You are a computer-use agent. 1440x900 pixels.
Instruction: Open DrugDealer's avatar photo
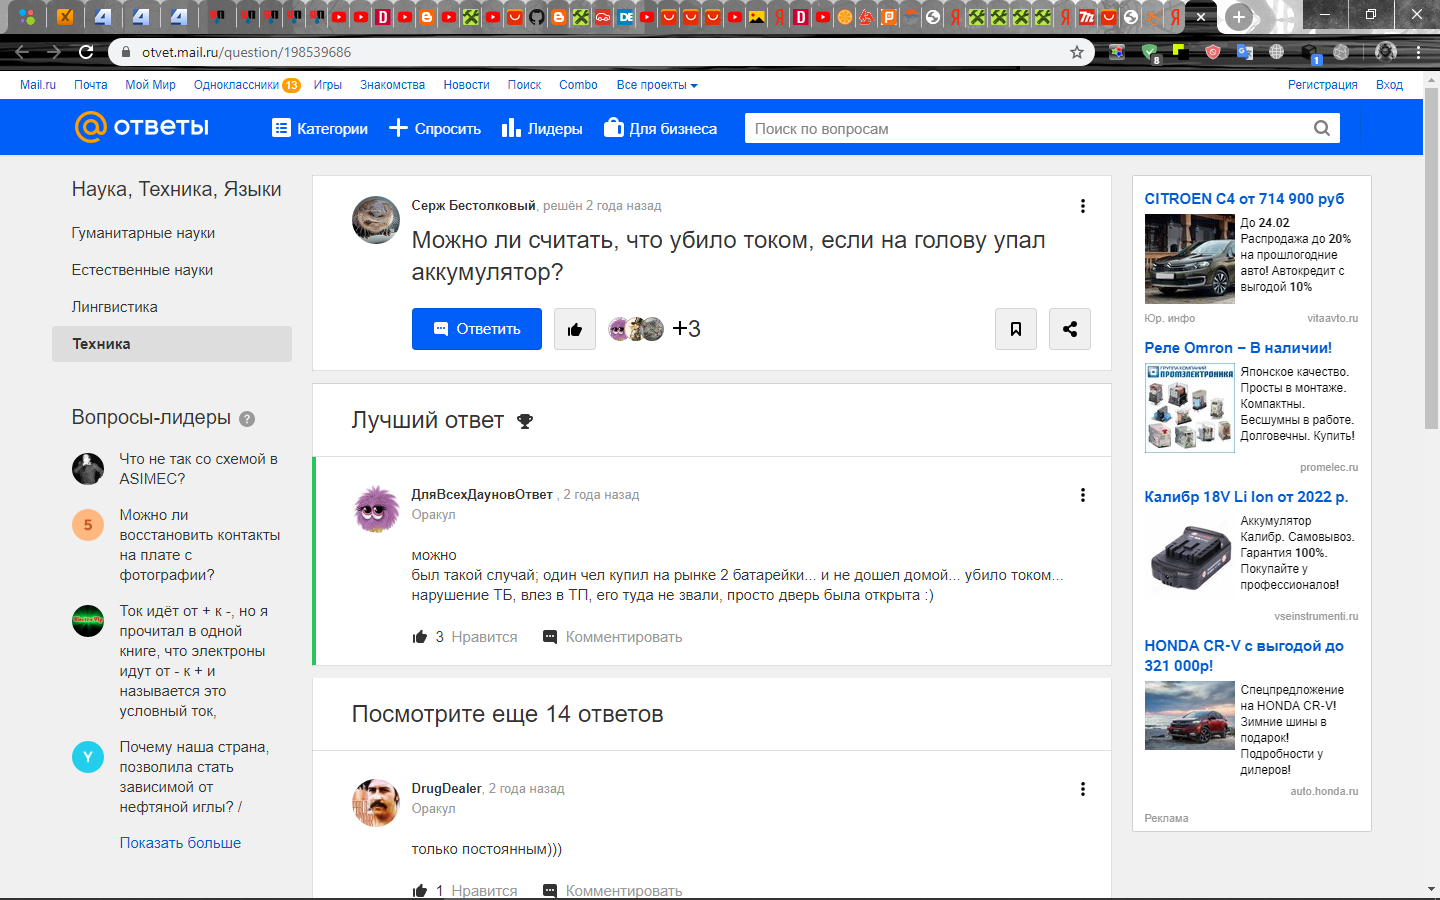tap(376, 802)
